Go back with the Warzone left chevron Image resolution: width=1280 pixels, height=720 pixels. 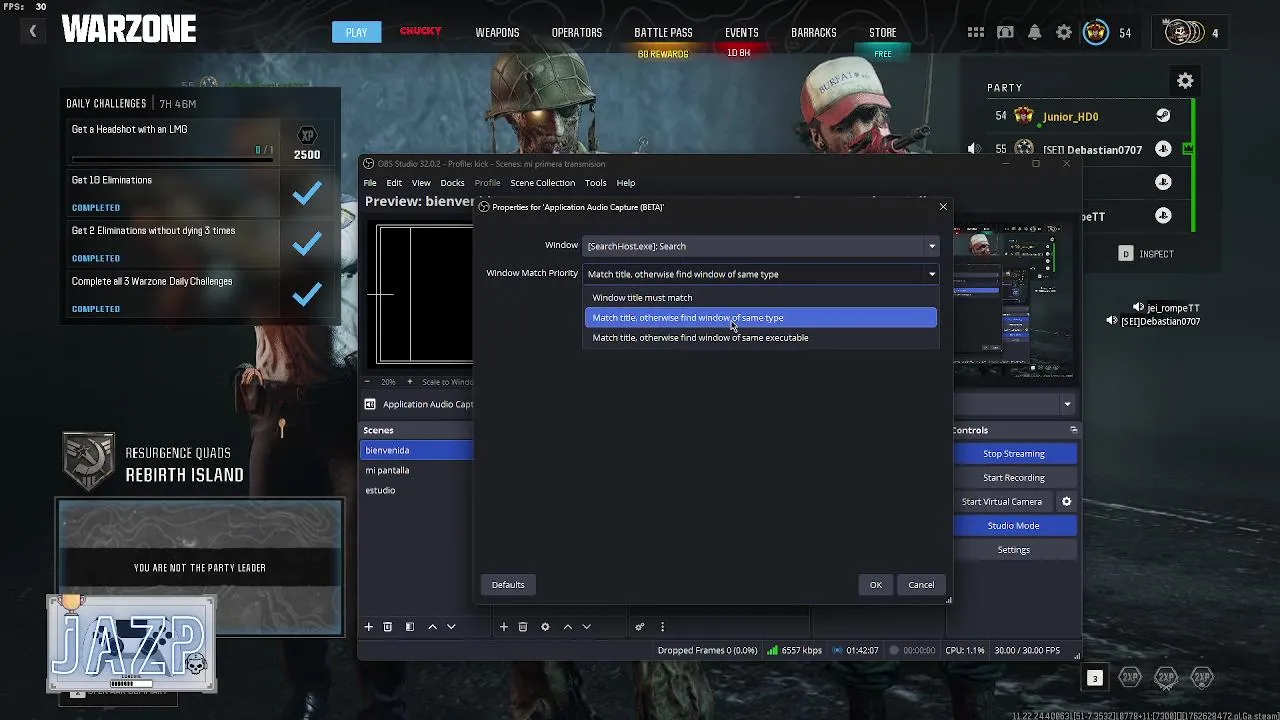pyautogui.click(x=32, y=32)
